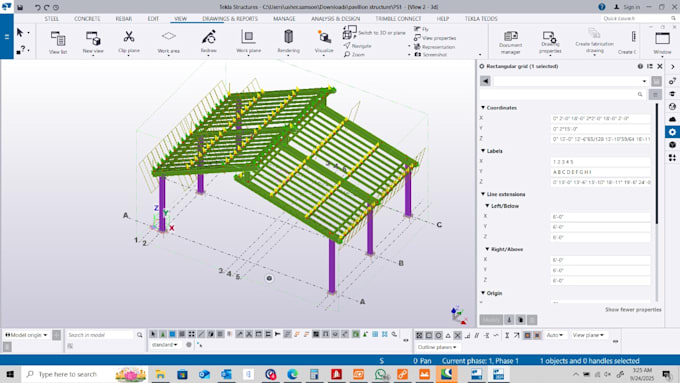The height and width of the screenshot is (383, 680).
Task: Undo the last action
Action: (x=37, y=7)
